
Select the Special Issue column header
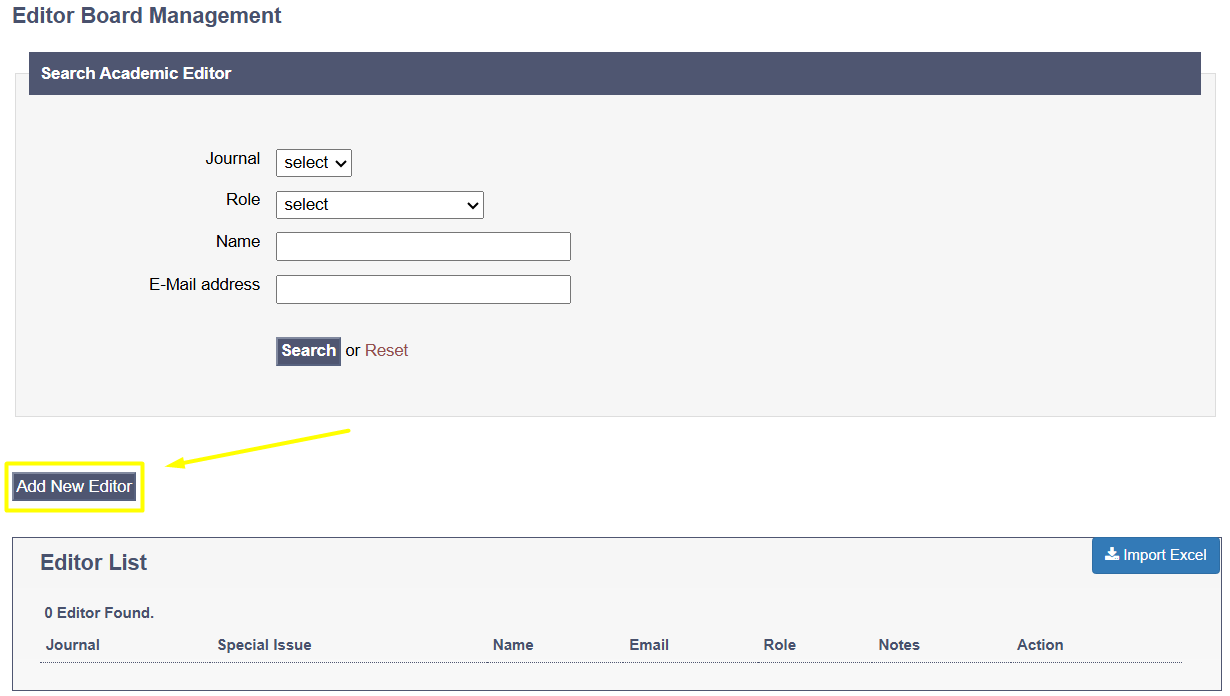pos(264,645)
